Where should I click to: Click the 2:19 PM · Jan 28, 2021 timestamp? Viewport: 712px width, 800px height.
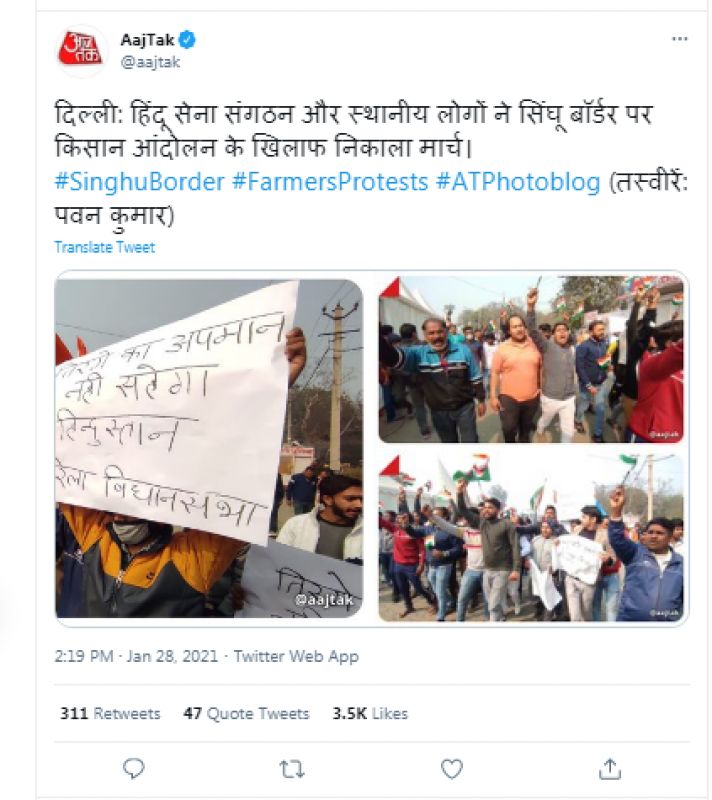[136, 656]
